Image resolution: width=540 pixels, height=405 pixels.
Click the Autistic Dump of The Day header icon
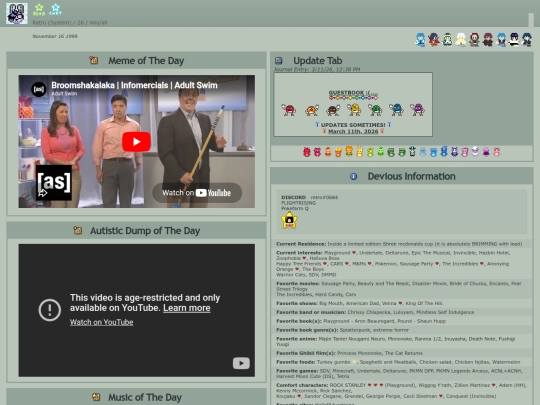pos(78,230)
